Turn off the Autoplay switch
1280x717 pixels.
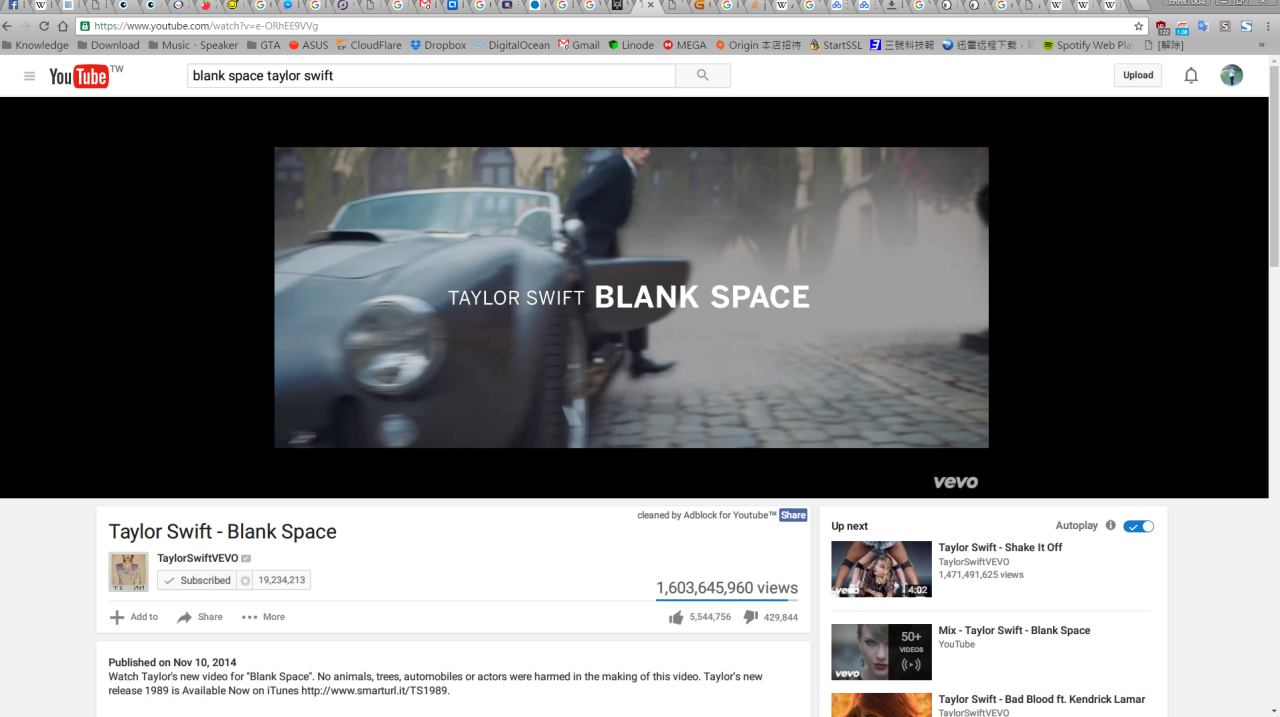tap(1139, 526)
